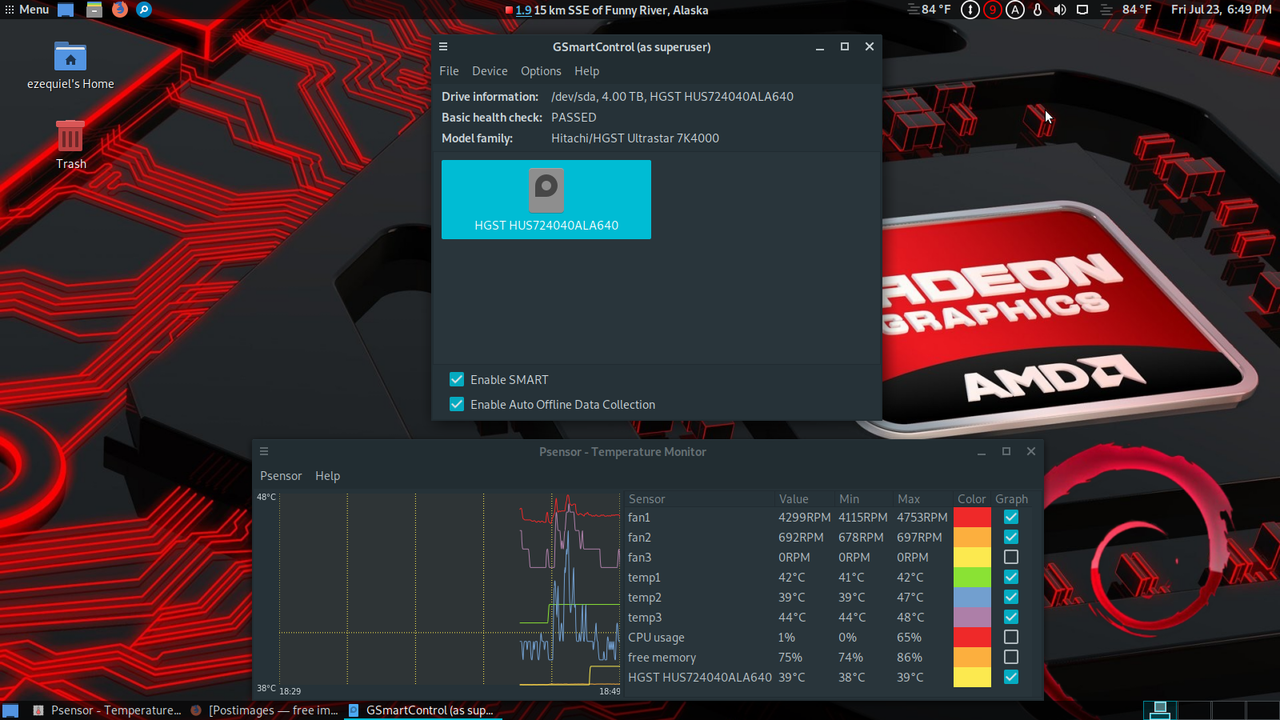Viewport: 1280px width, 720px height.
Task: Switch to Postimages browser window in taskbar
Action: (x=264, y=710)
